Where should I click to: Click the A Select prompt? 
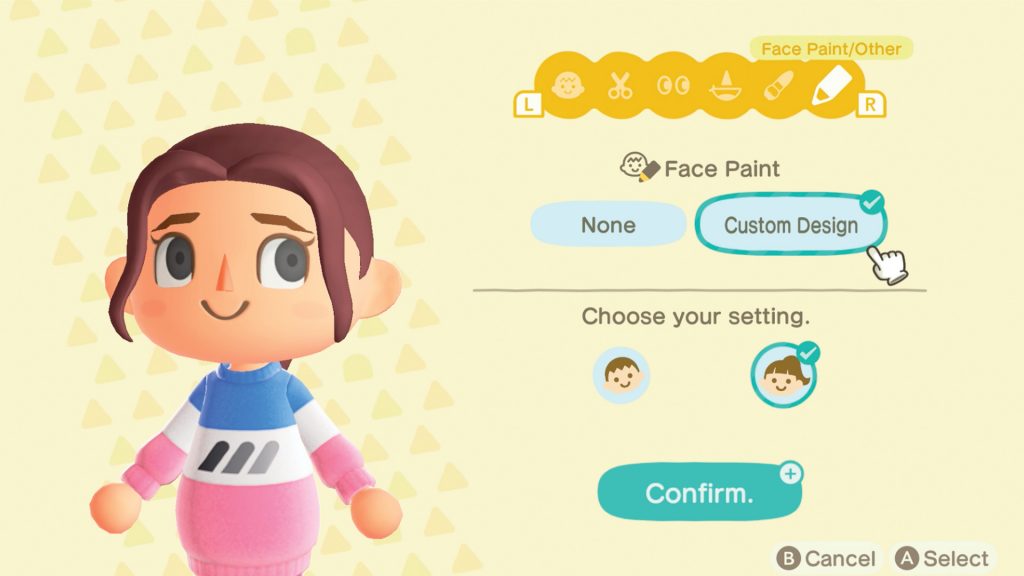942,558
